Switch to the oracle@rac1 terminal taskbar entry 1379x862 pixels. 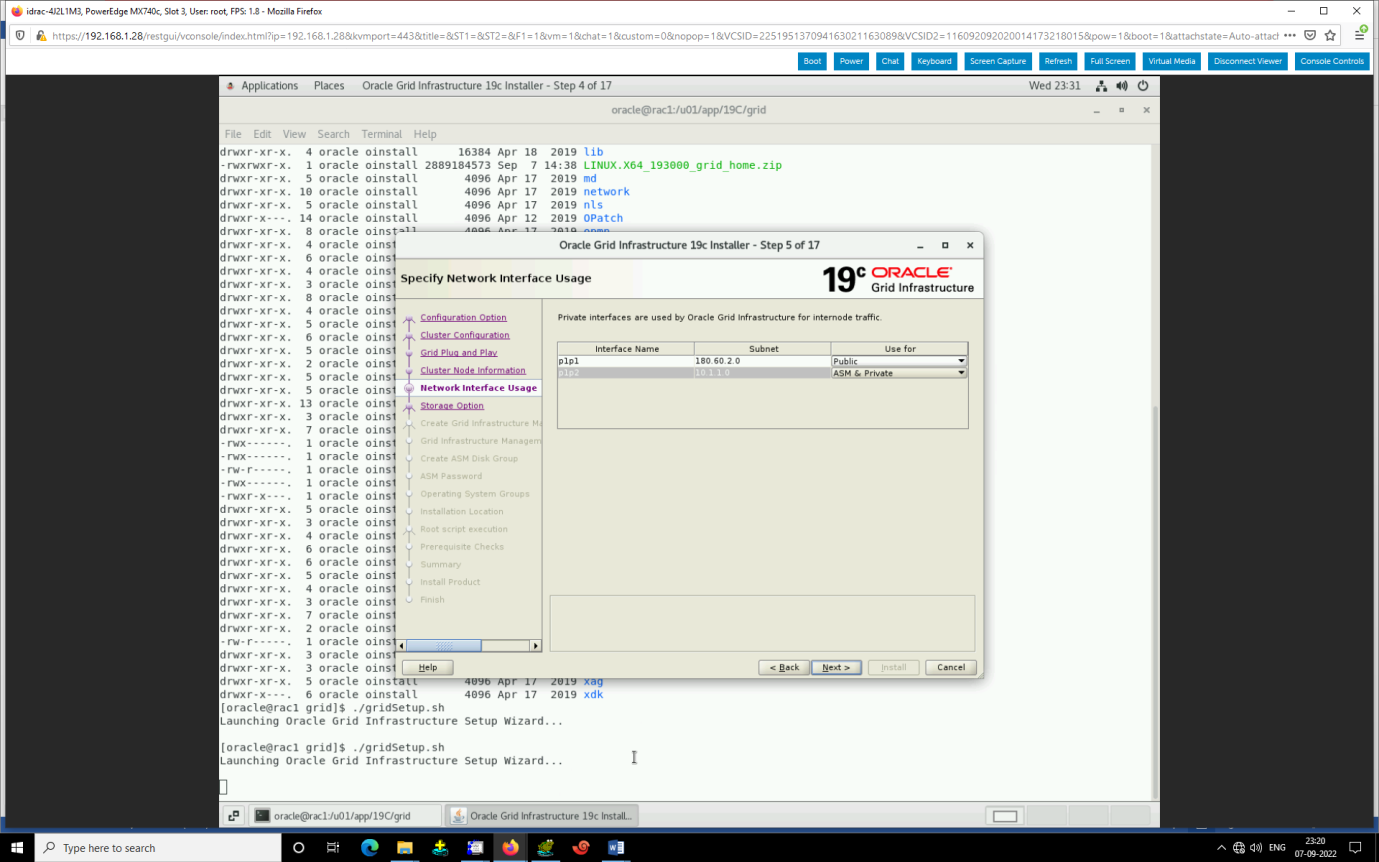click(x=344, y=816)
